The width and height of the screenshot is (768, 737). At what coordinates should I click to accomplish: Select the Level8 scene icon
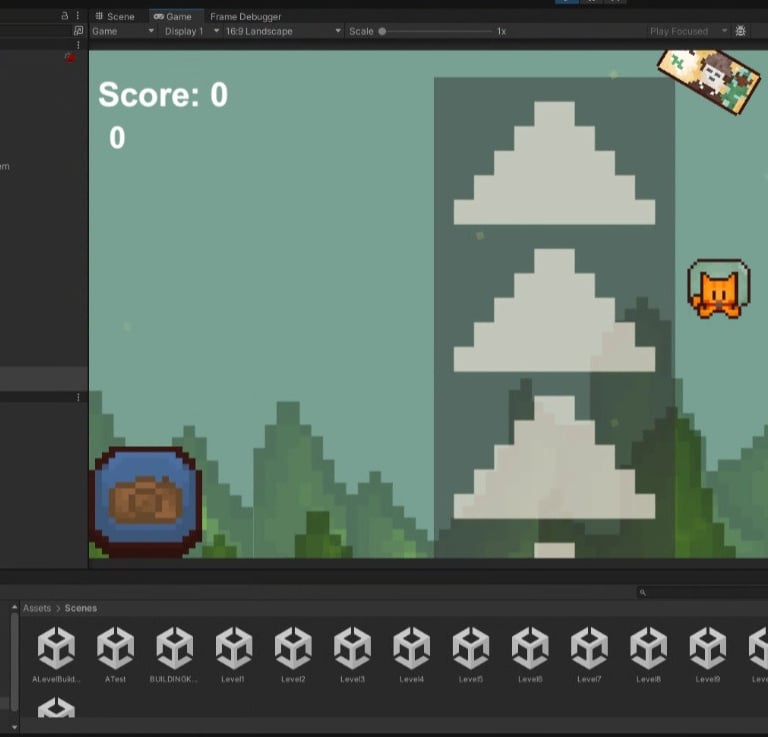click(x=649, y=647)
